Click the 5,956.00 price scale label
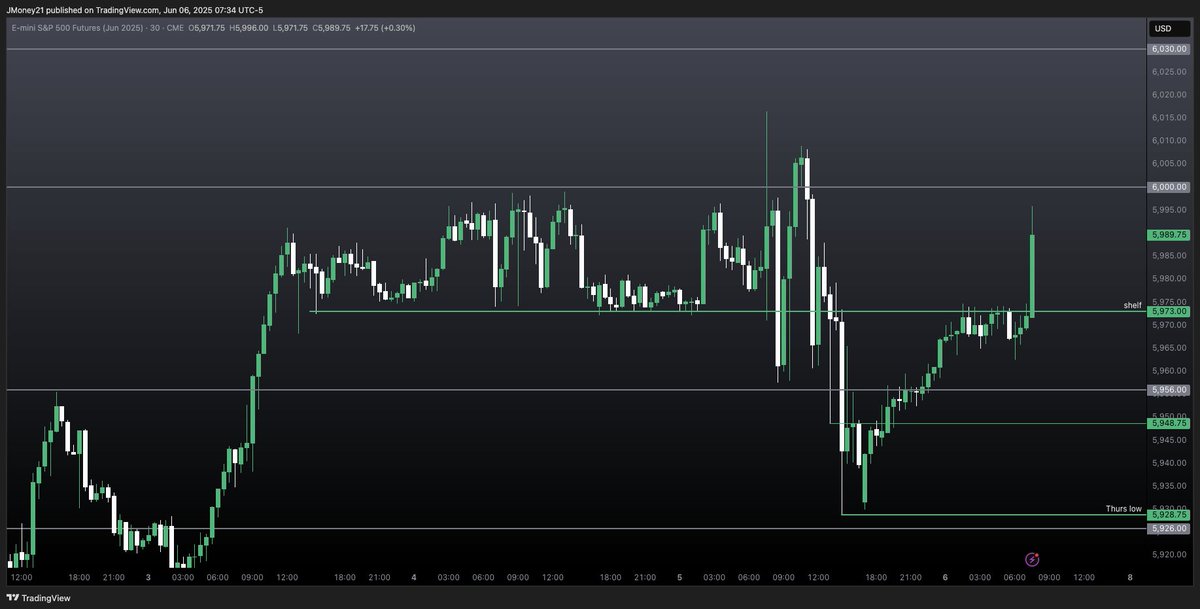Viewport: 1200px width, 609px height. click(1167, 389)
